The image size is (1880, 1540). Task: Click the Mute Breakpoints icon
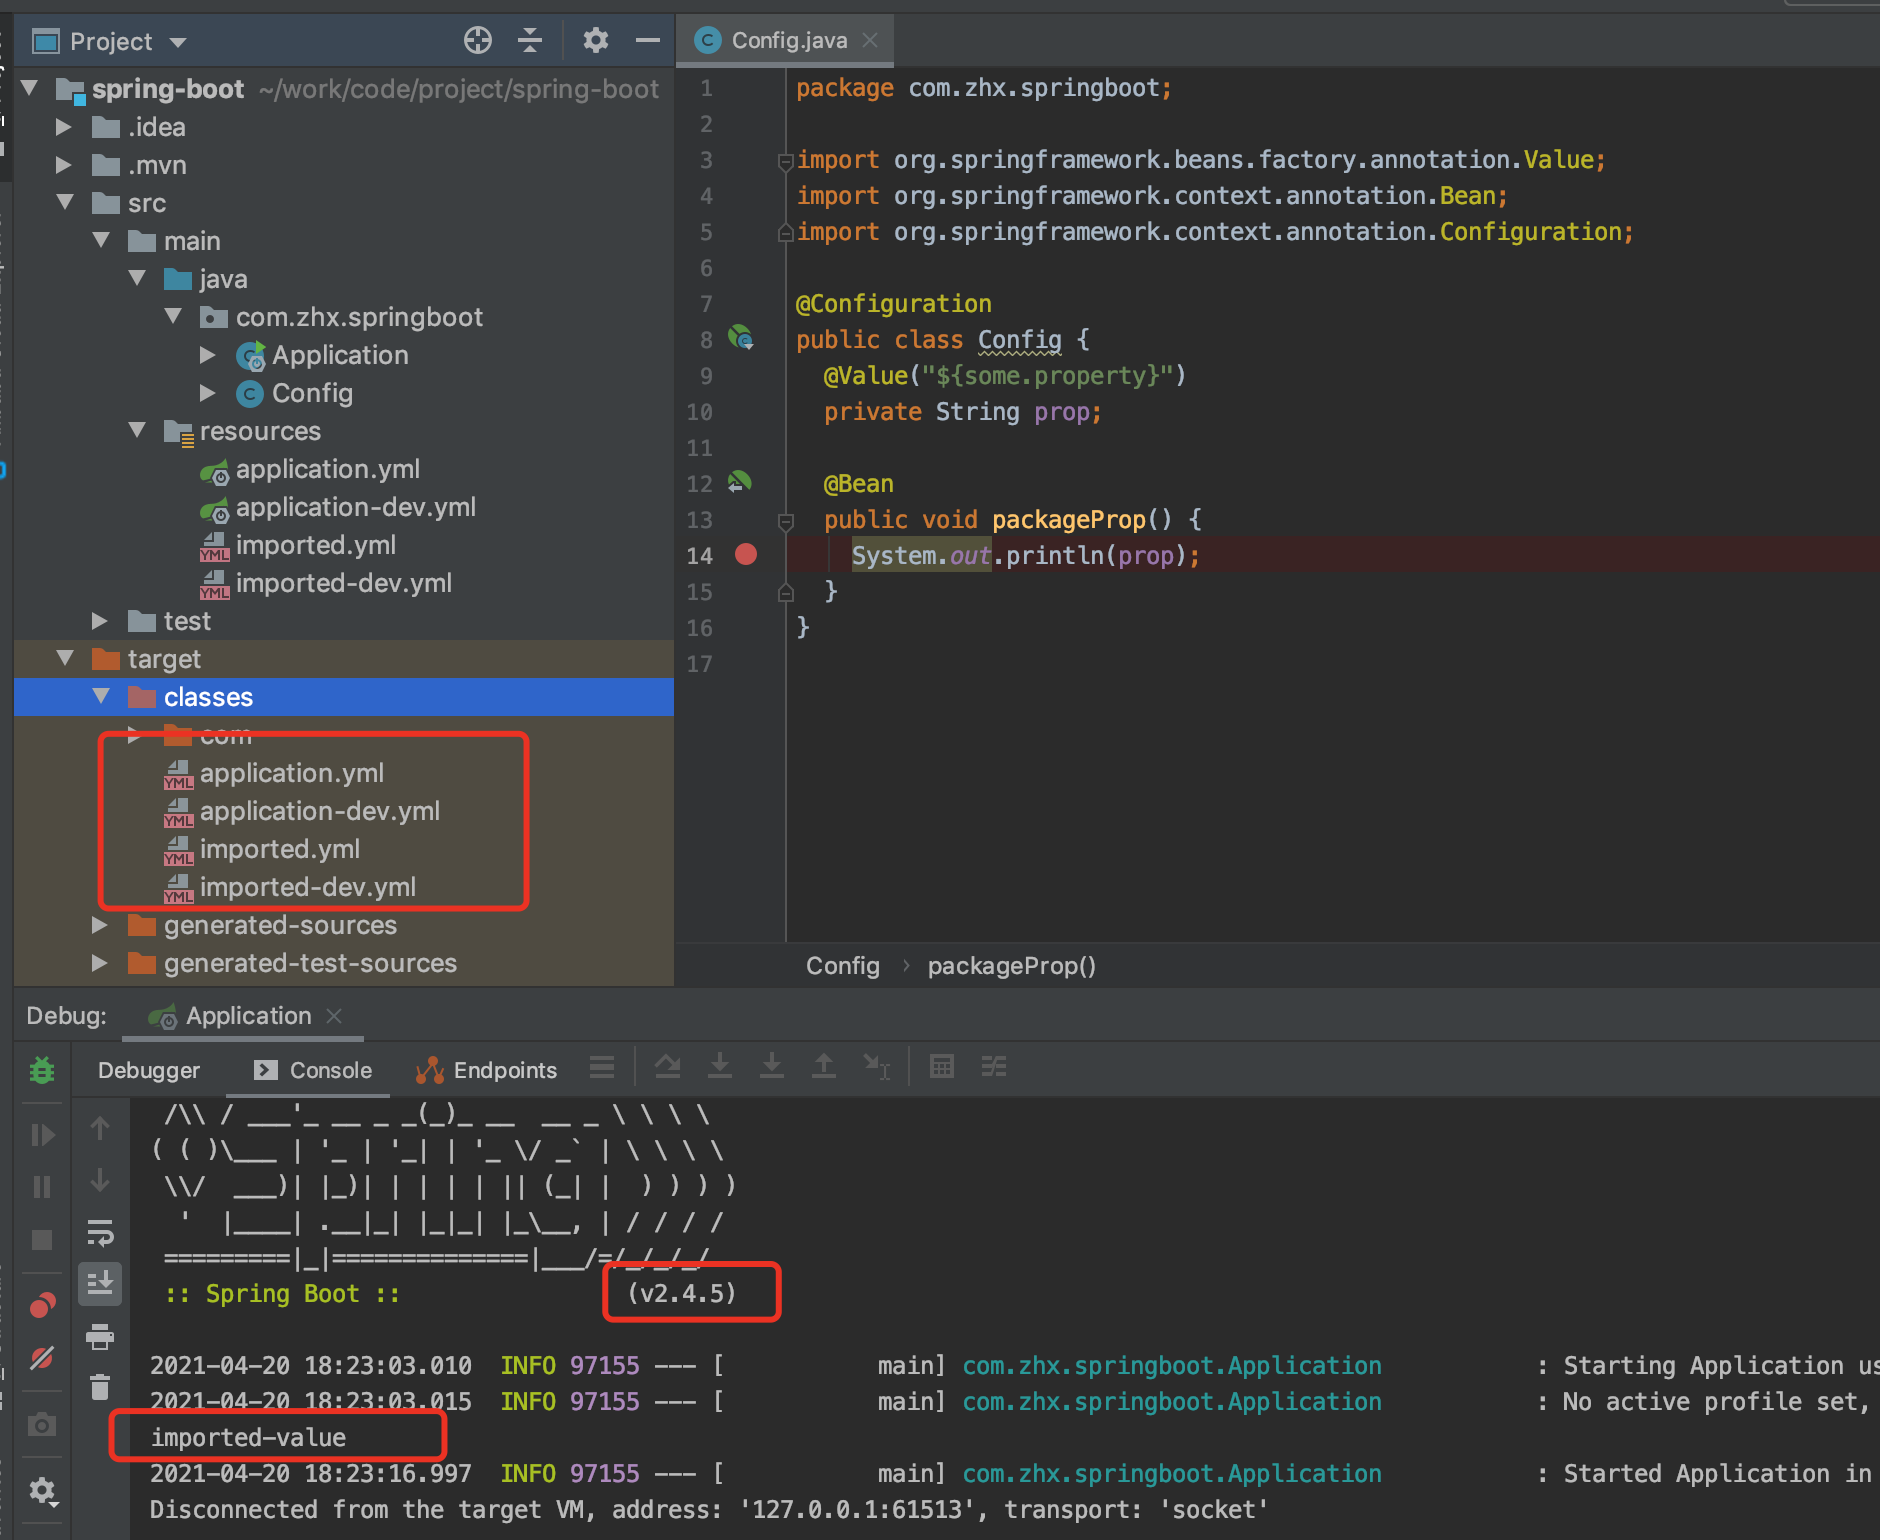click(42, 1357)
